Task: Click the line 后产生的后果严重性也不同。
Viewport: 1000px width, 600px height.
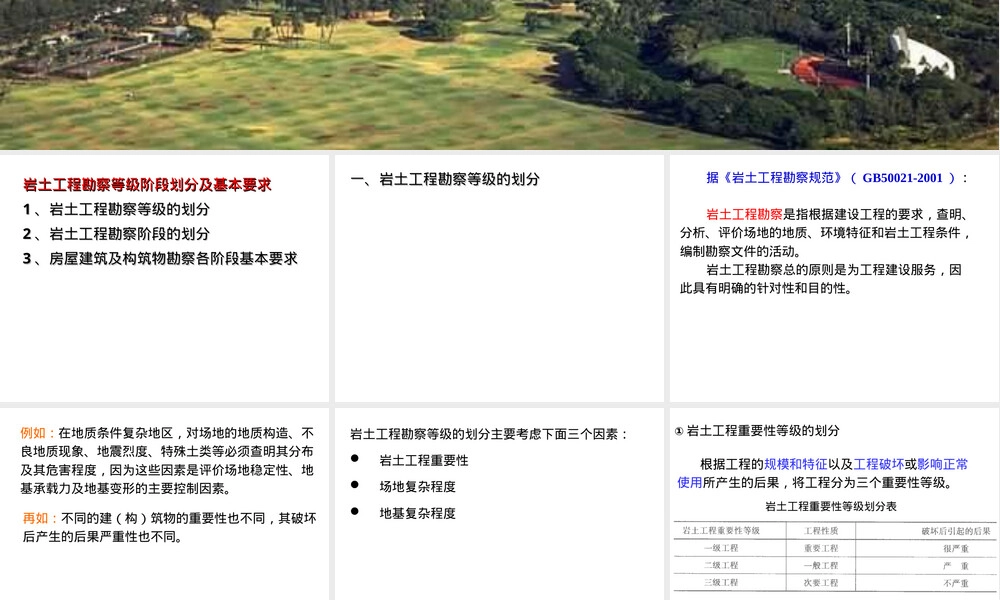Action: point(105,537)
